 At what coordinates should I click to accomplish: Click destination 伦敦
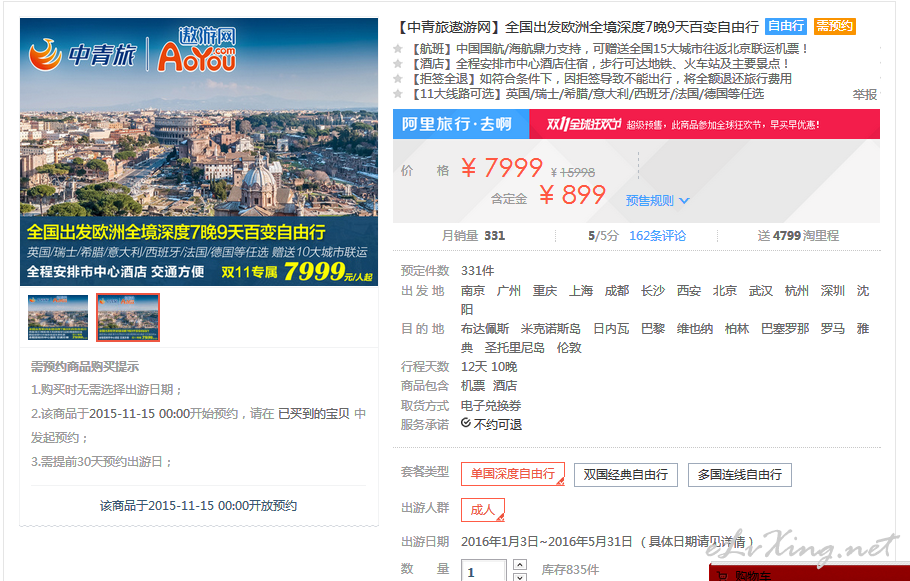(x=569, y=348)
